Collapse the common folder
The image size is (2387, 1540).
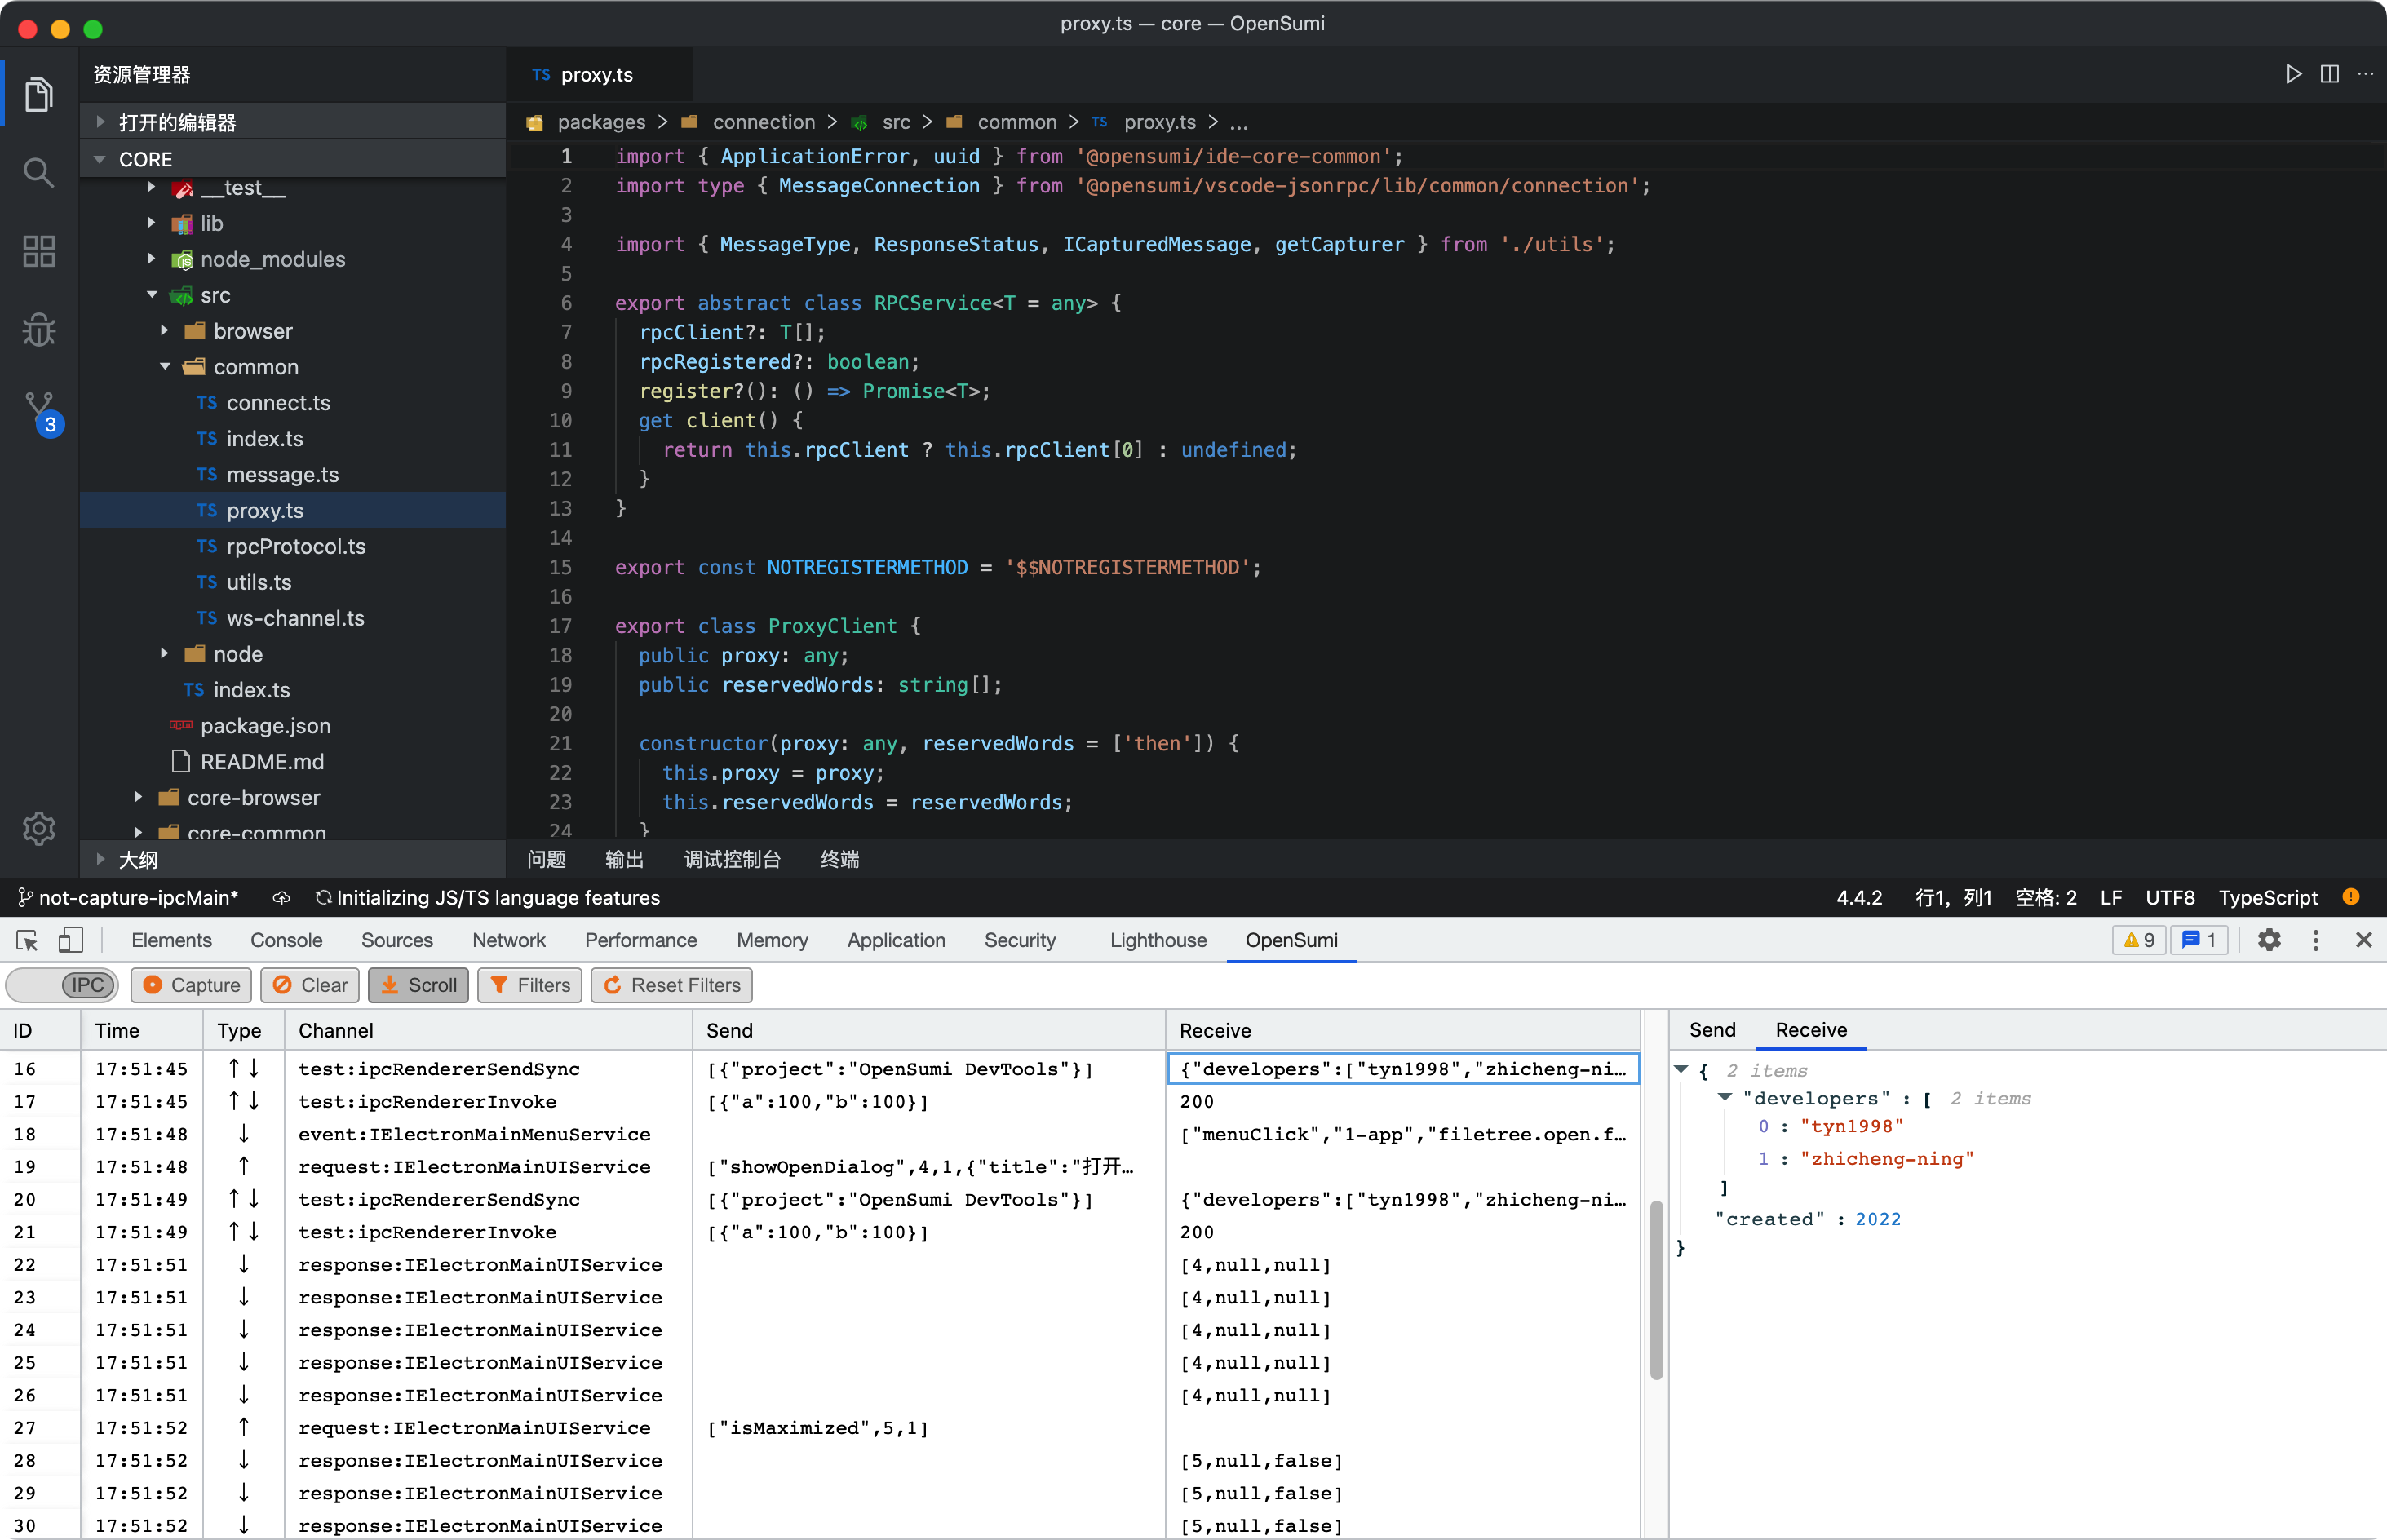[165, 367]
